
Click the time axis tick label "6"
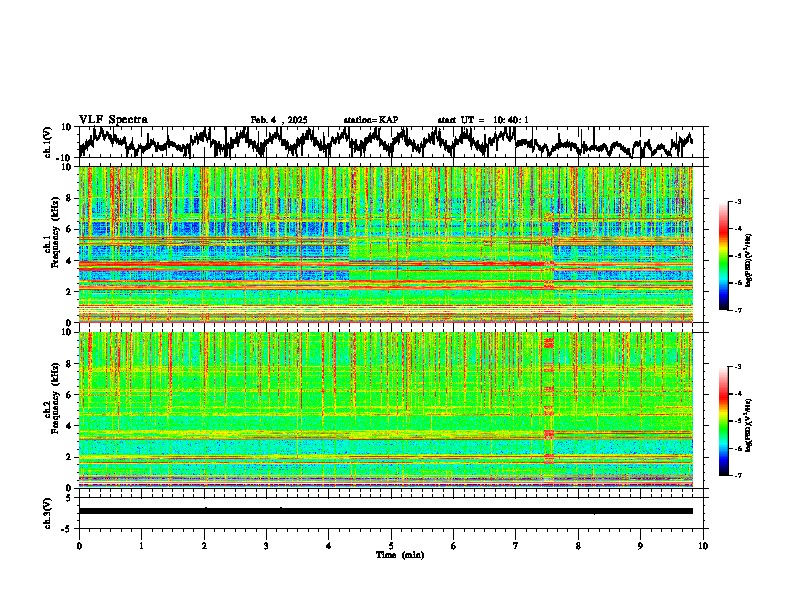[x=454, y=546]
